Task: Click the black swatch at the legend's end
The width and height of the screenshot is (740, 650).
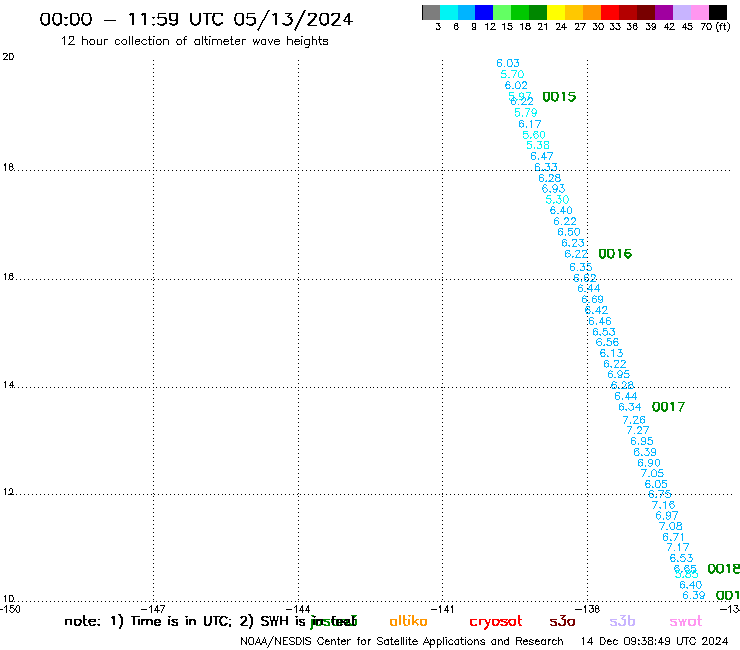Action: 718,12
